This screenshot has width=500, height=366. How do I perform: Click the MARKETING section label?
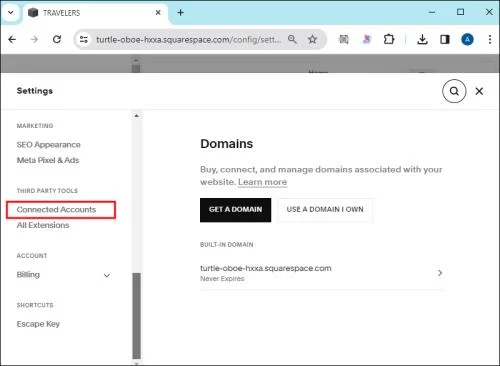pyautogui.click(x=35, y=126)
